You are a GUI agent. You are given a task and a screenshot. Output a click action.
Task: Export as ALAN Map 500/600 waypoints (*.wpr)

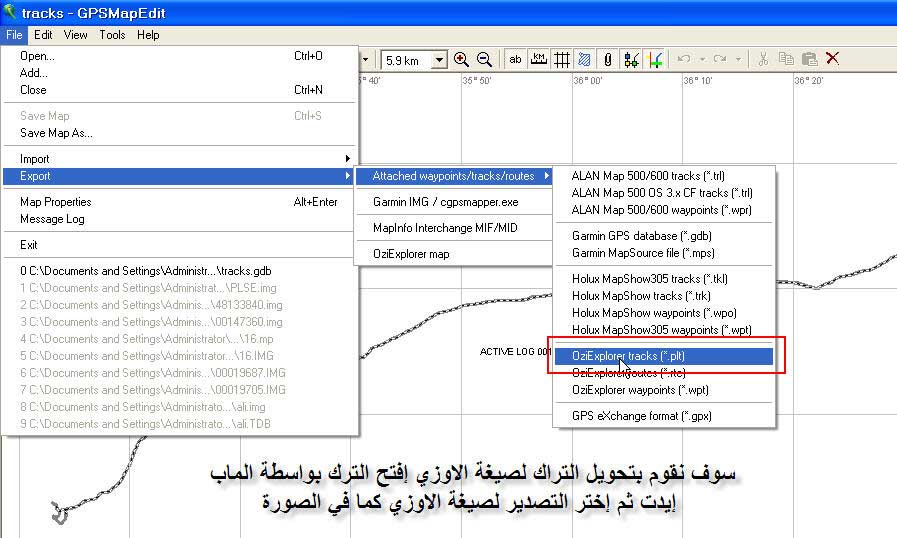(x=664, y=210)
